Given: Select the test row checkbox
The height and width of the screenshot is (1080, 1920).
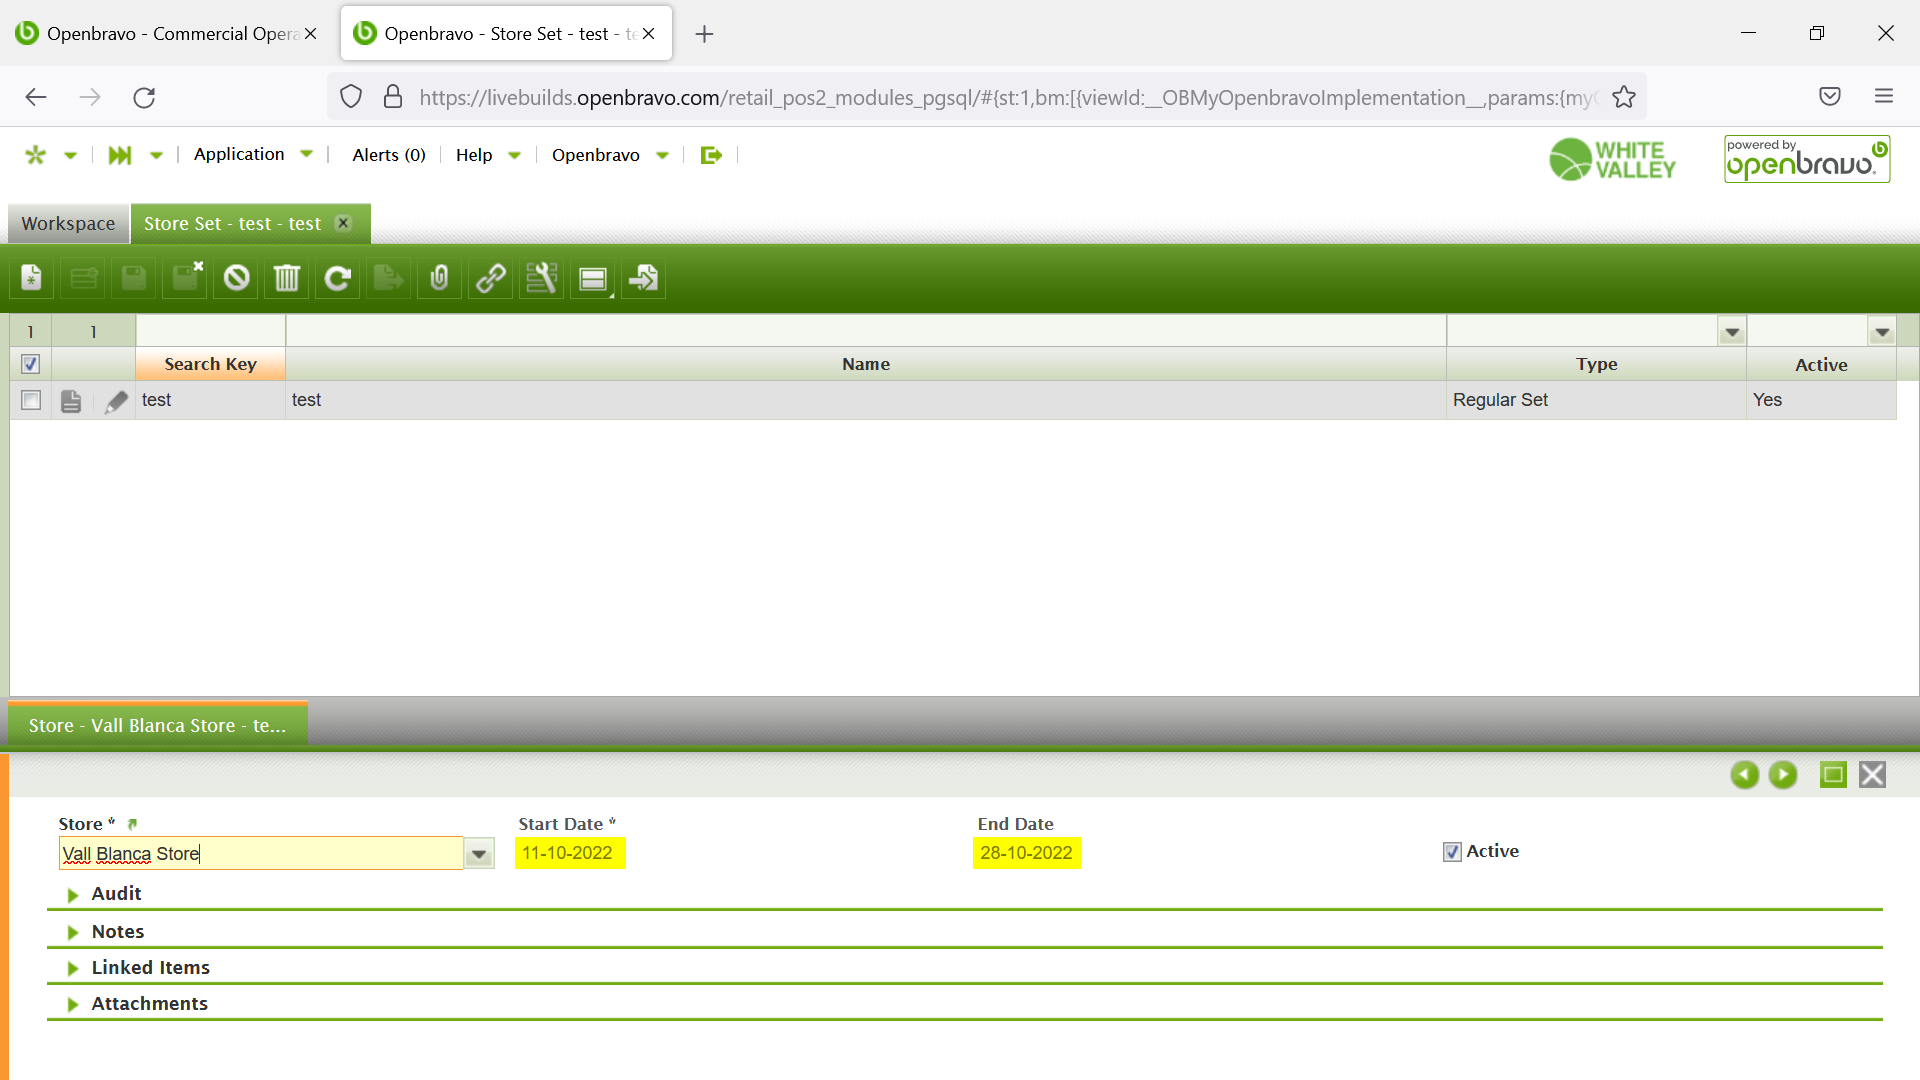Looking at the screenshot, I should point(31,400).
